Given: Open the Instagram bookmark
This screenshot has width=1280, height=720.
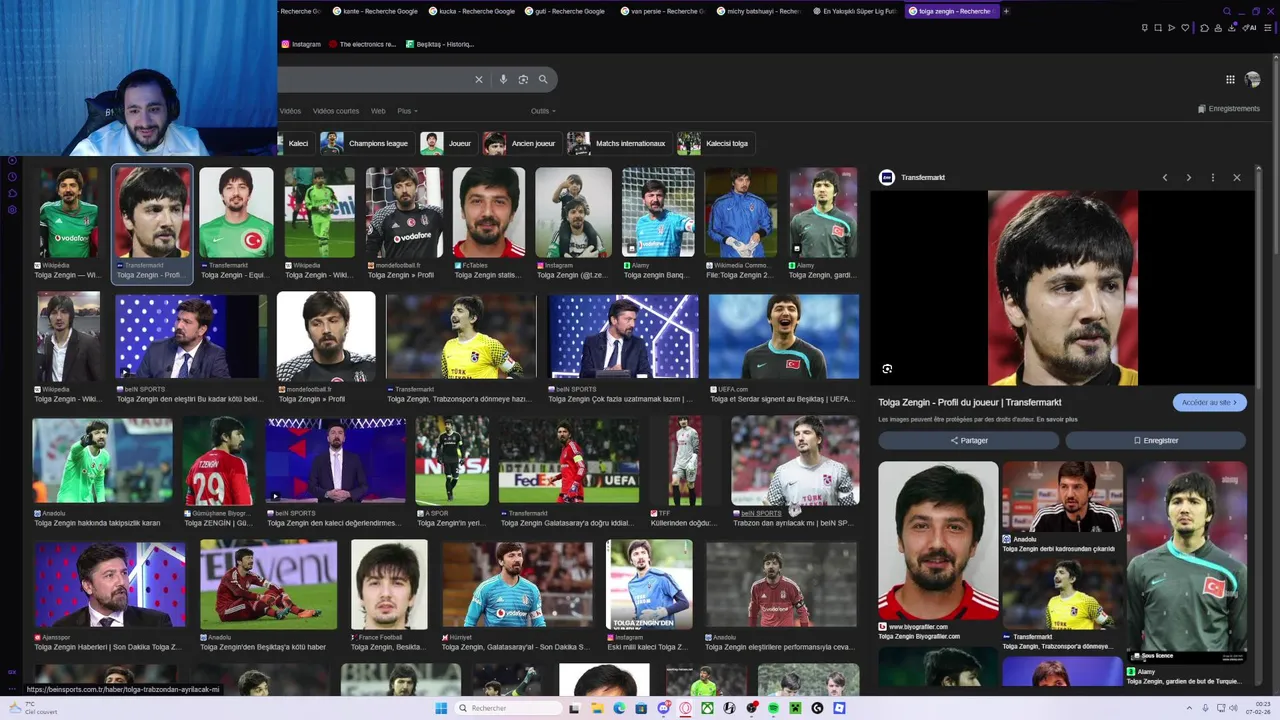Looking at the screenshot, I should pyautogui.click(x=301, y=44).
